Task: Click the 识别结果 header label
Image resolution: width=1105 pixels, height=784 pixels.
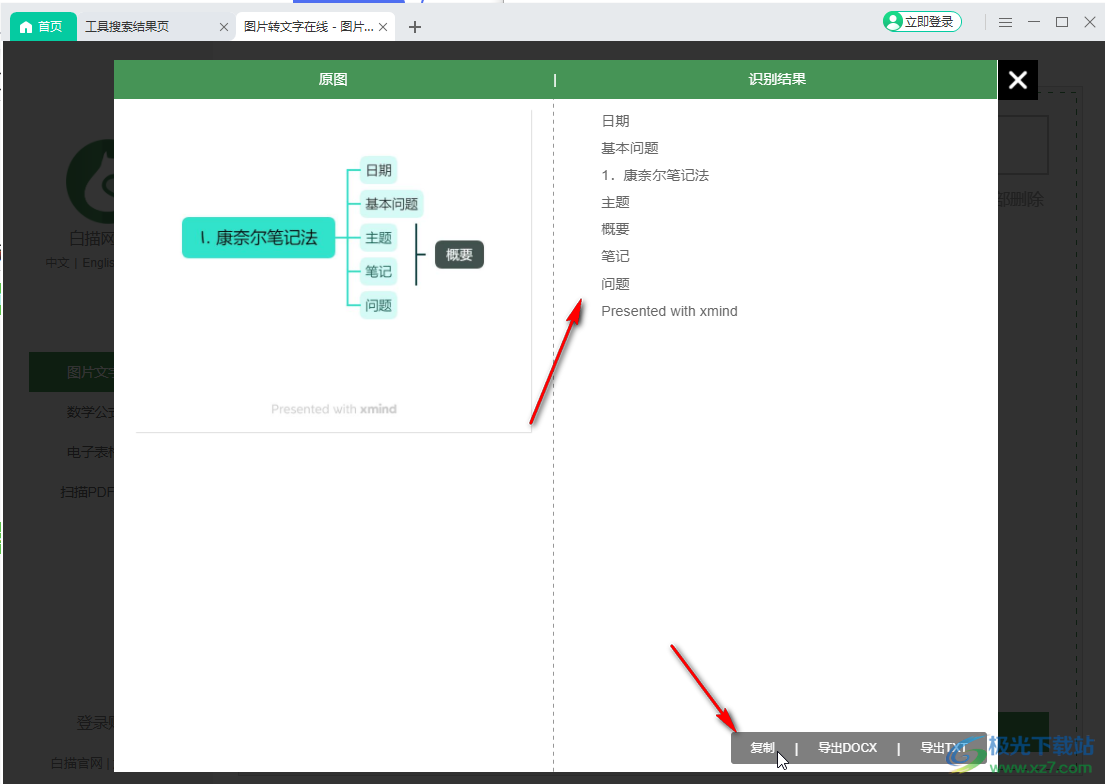Action: click(x=777, y=80)
